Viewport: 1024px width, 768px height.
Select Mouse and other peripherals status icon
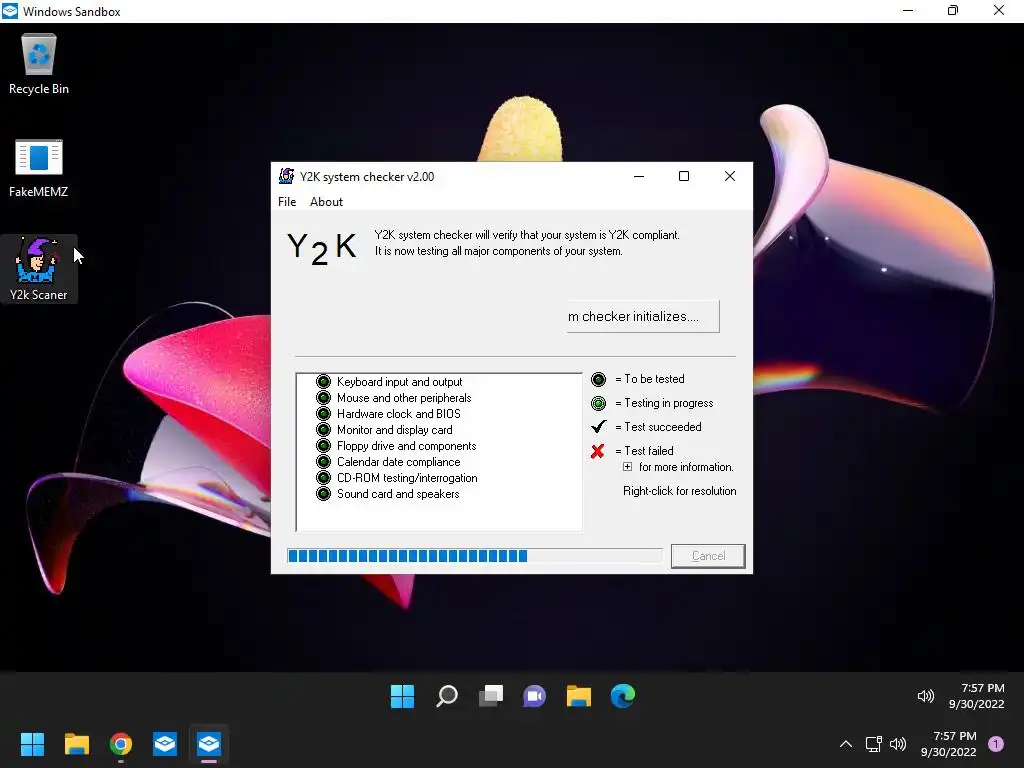point(323,398)
